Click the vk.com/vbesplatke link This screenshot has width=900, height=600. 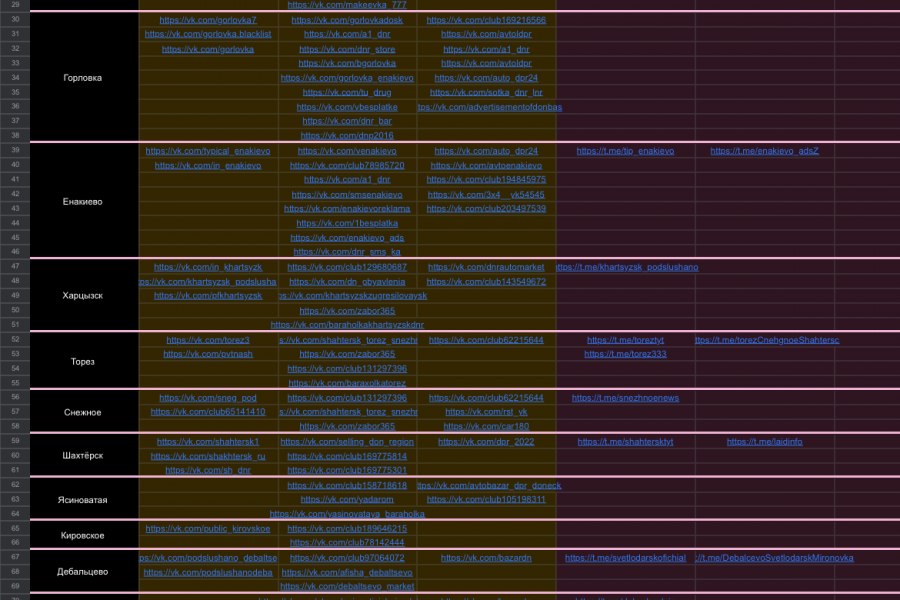pyautogui.click(x=347, y=107)
